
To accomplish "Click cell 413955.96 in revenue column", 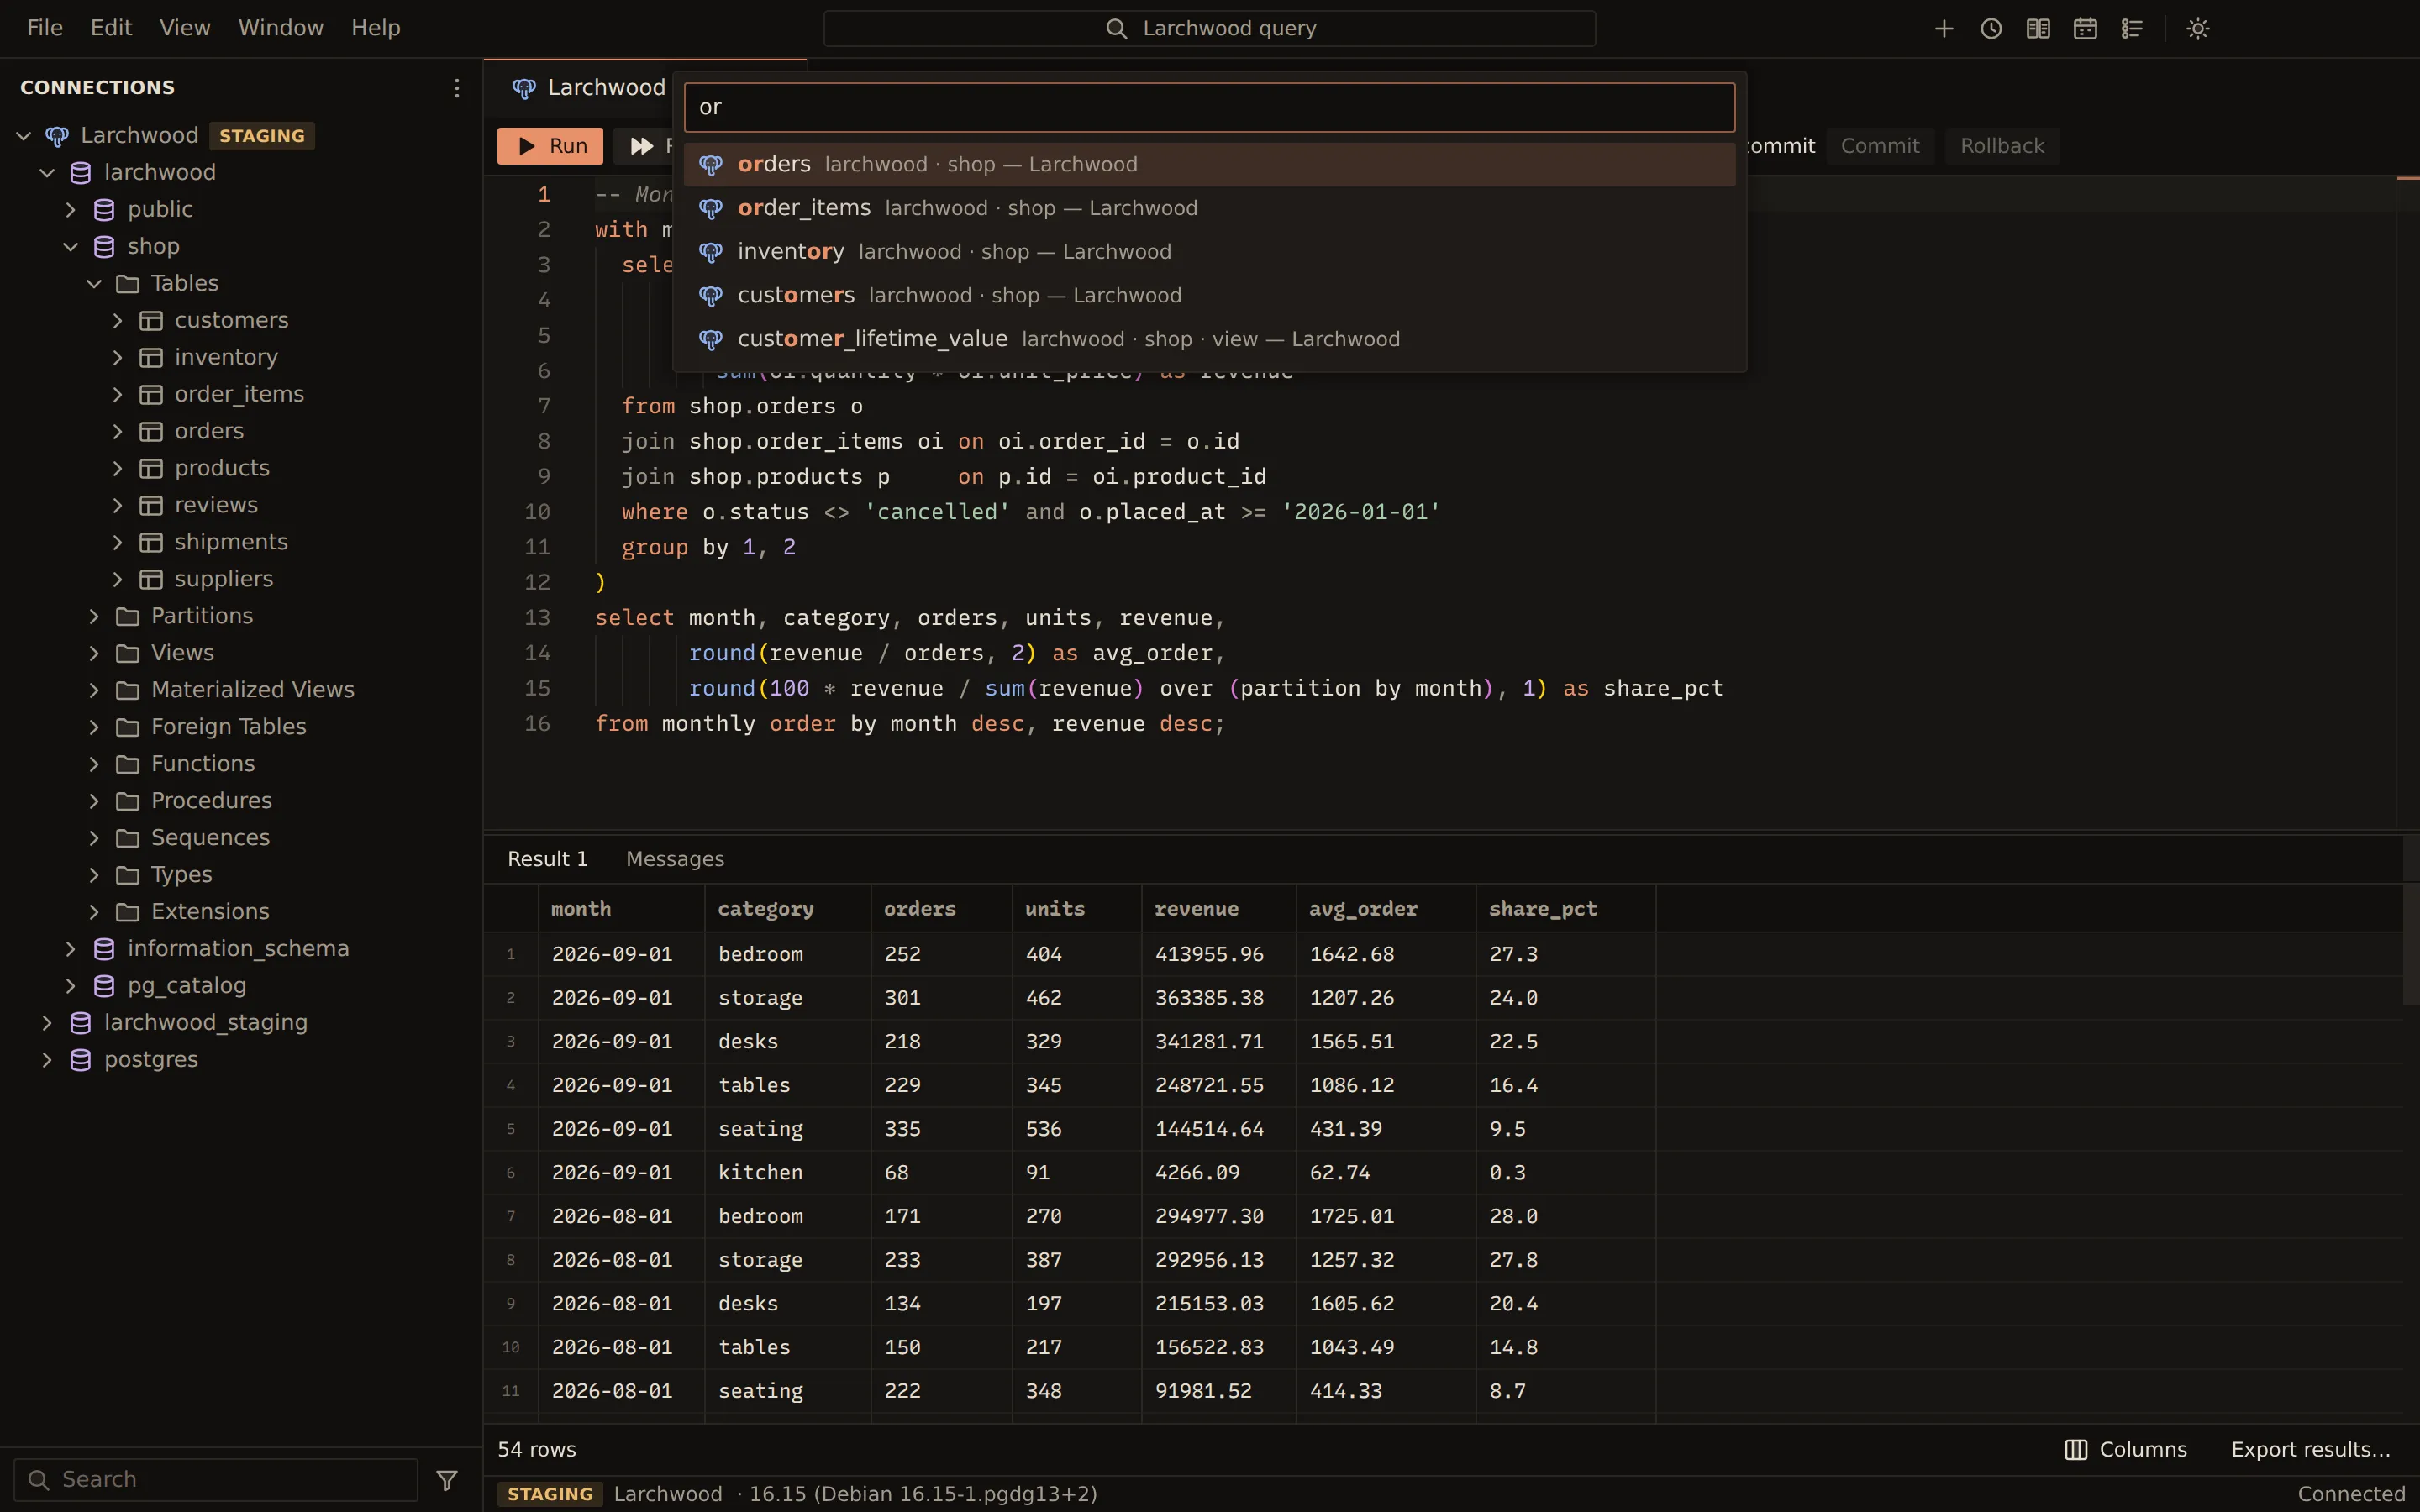I will pyautogui.click(x=1218, y=954).
